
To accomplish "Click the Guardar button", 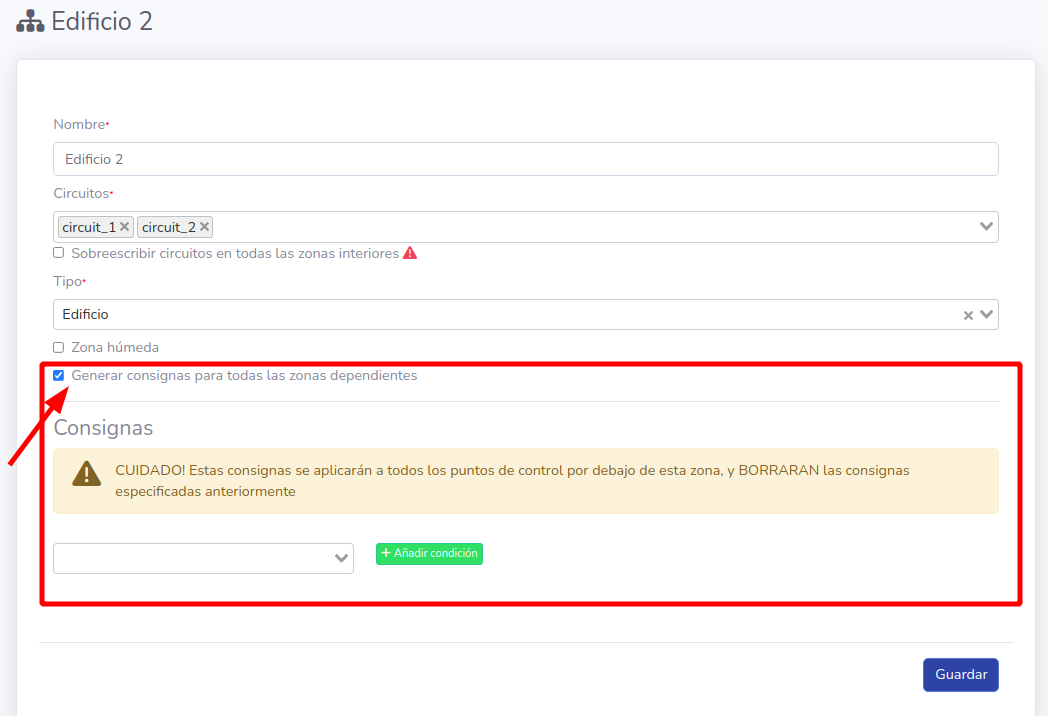I will [960, 675].
